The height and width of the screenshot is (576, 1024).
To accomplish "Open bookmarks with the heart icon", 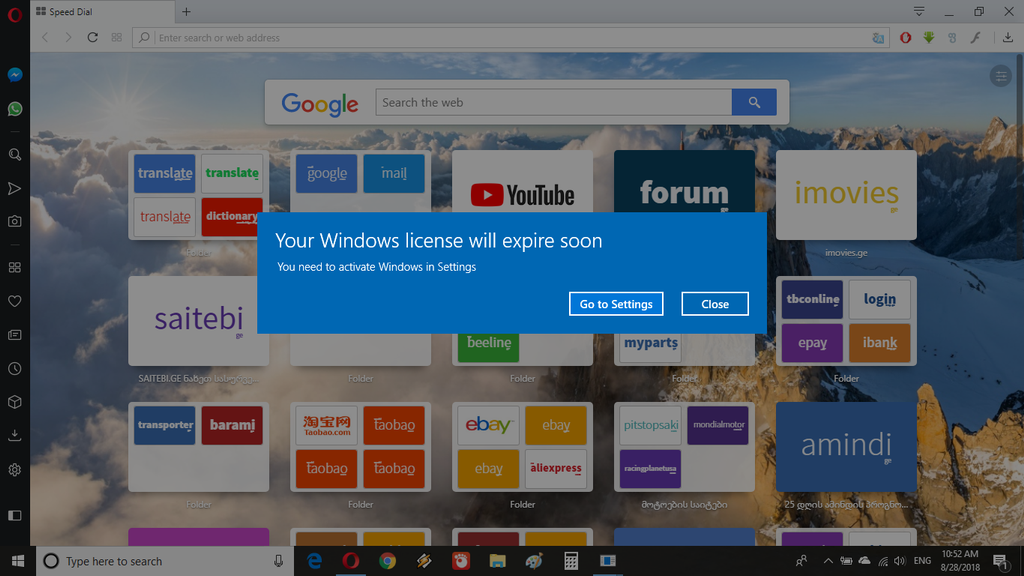I will (x=14, y=301).
